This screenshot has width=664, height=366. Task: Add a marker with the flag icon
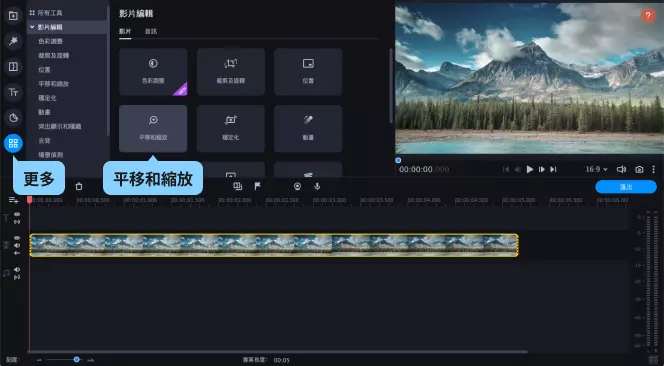(x=257, y=186)
